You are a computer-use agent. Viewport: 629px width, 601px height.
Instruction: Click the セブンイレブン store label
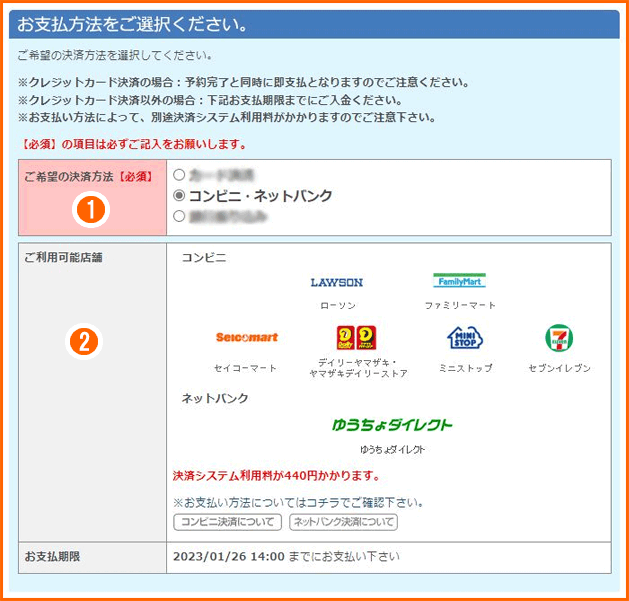(x=560, y=368)
